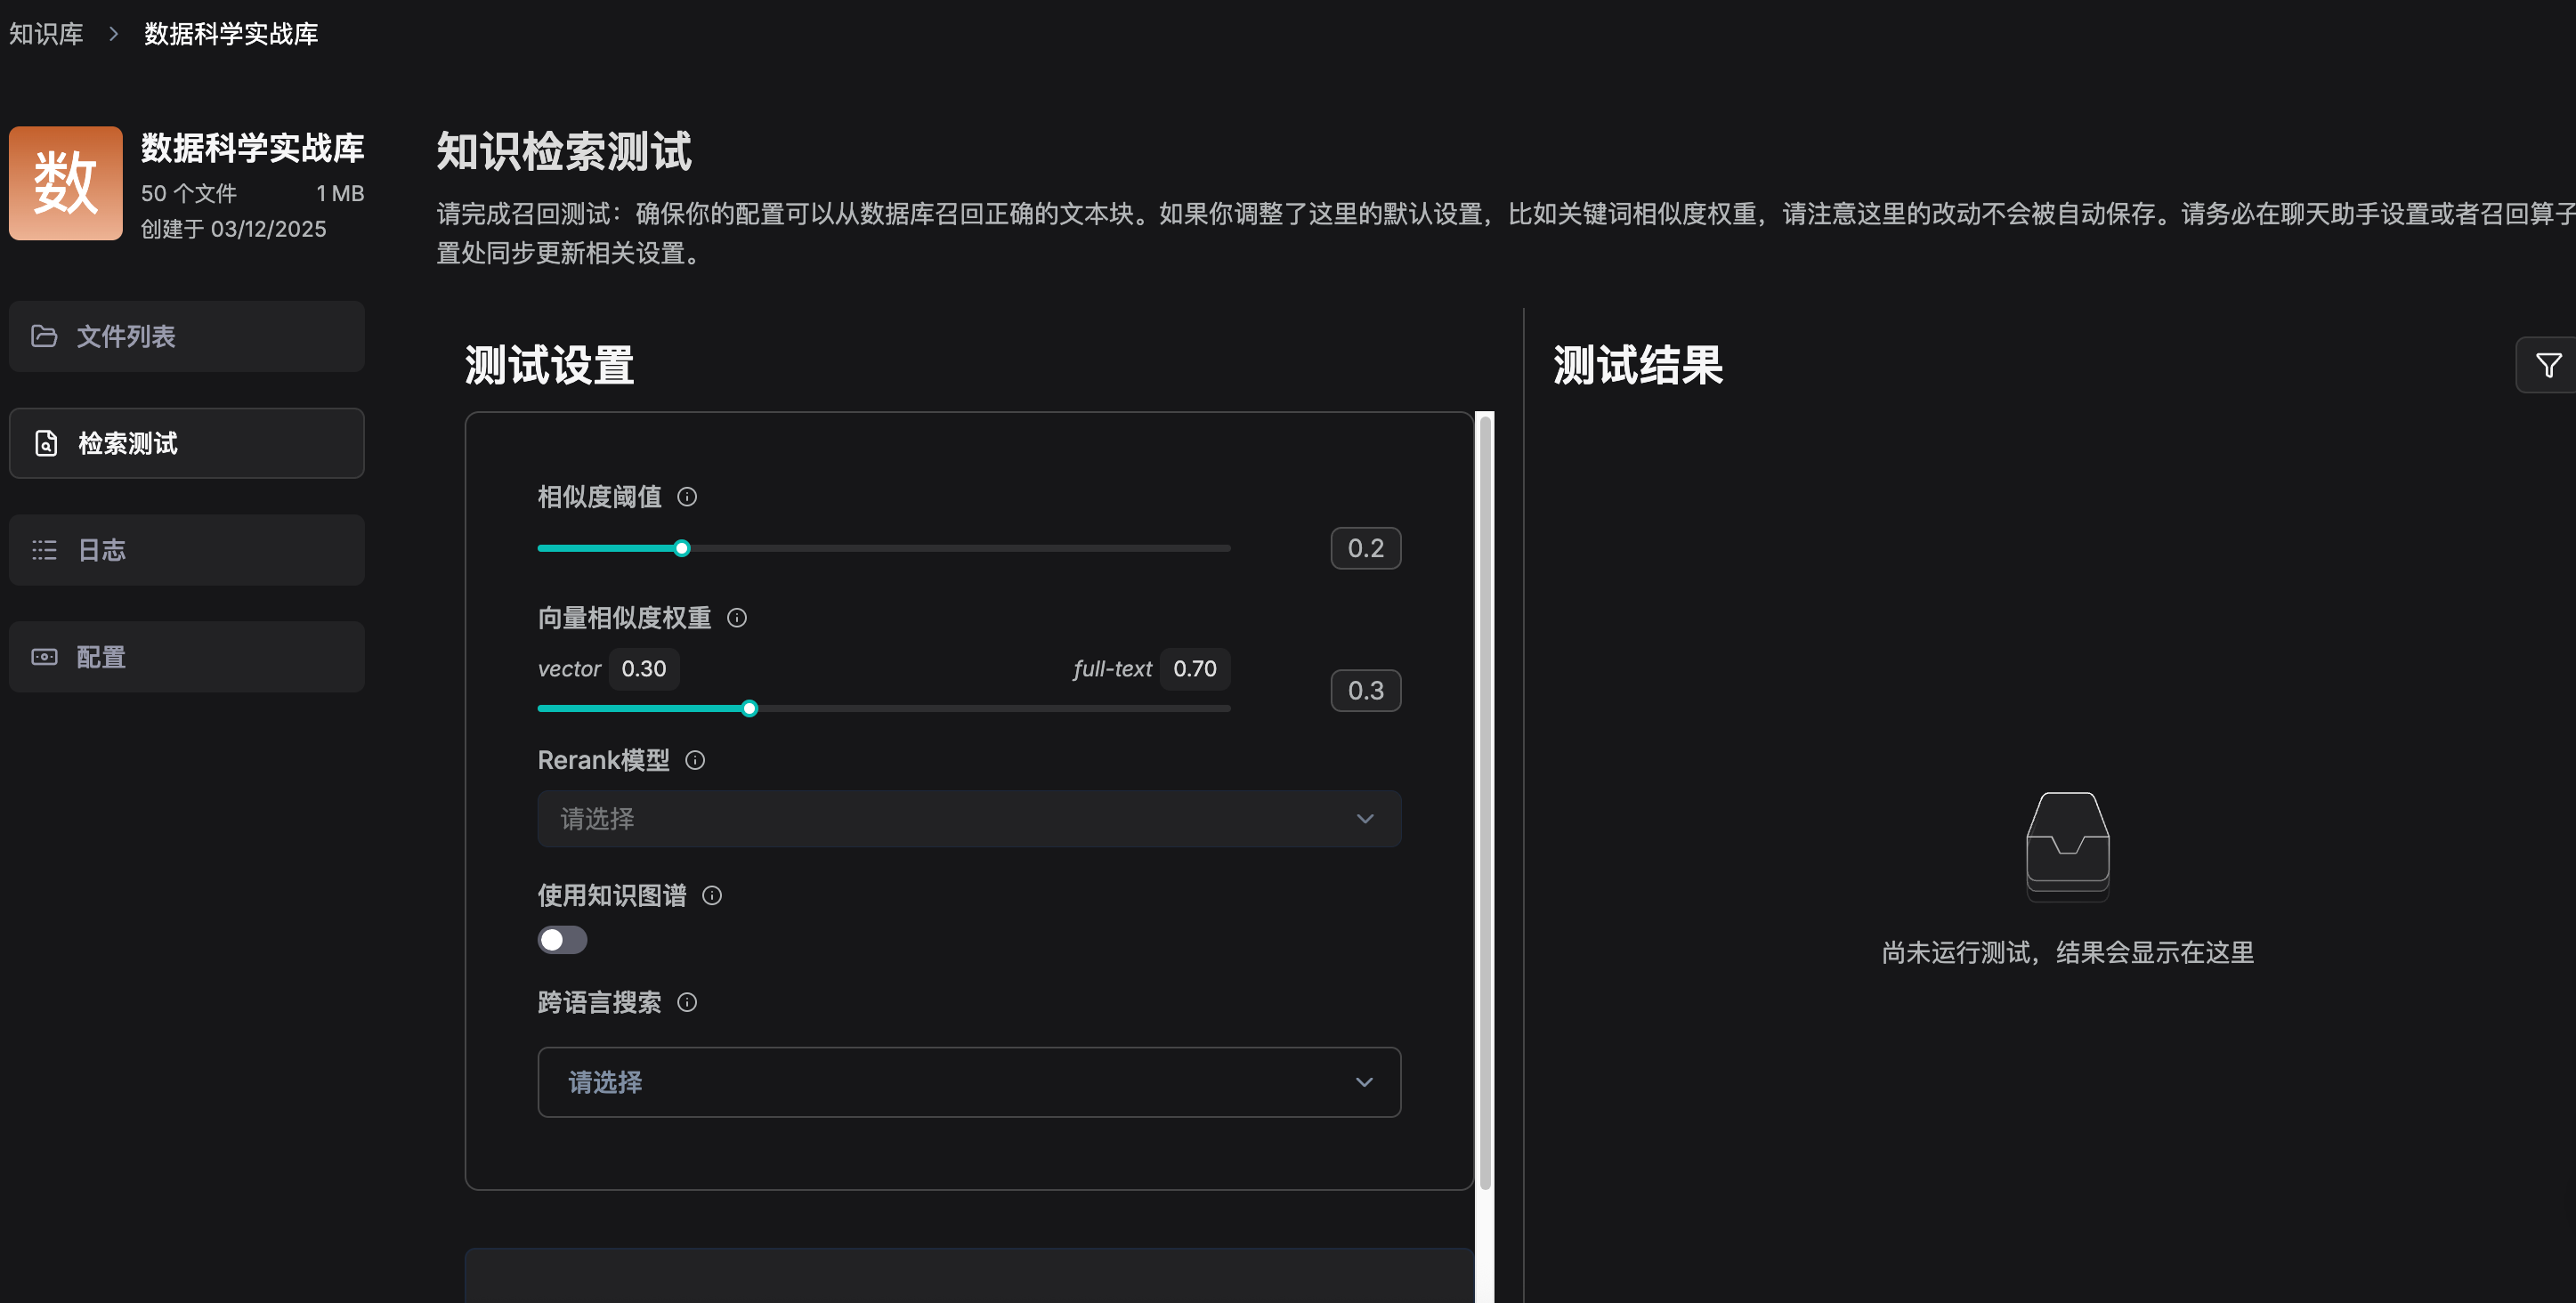
Task: Click the 相似度阈值 slider handle
Action: pyautogui.click(x=682, y=548)
